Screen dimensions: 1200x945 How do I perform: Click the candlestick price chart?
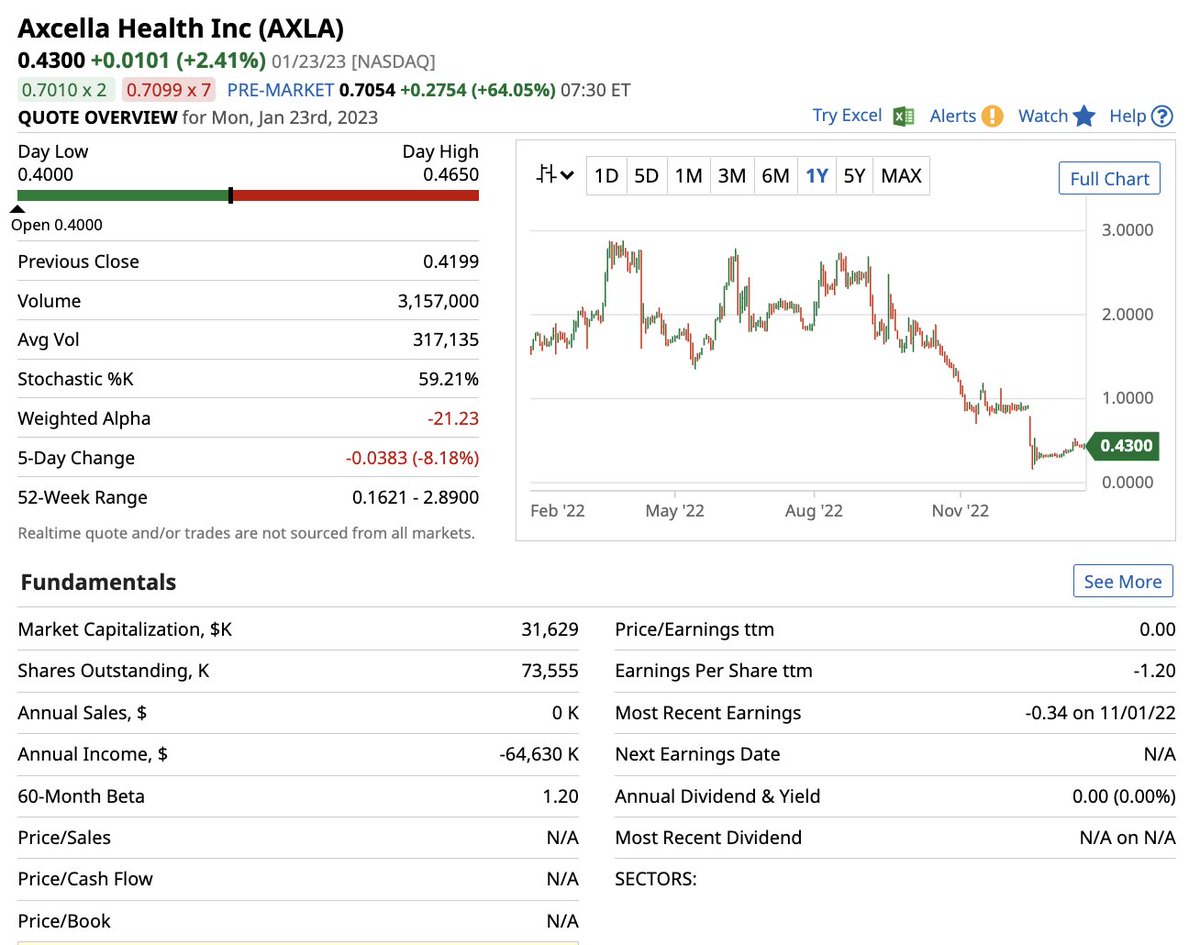point(808,355)
